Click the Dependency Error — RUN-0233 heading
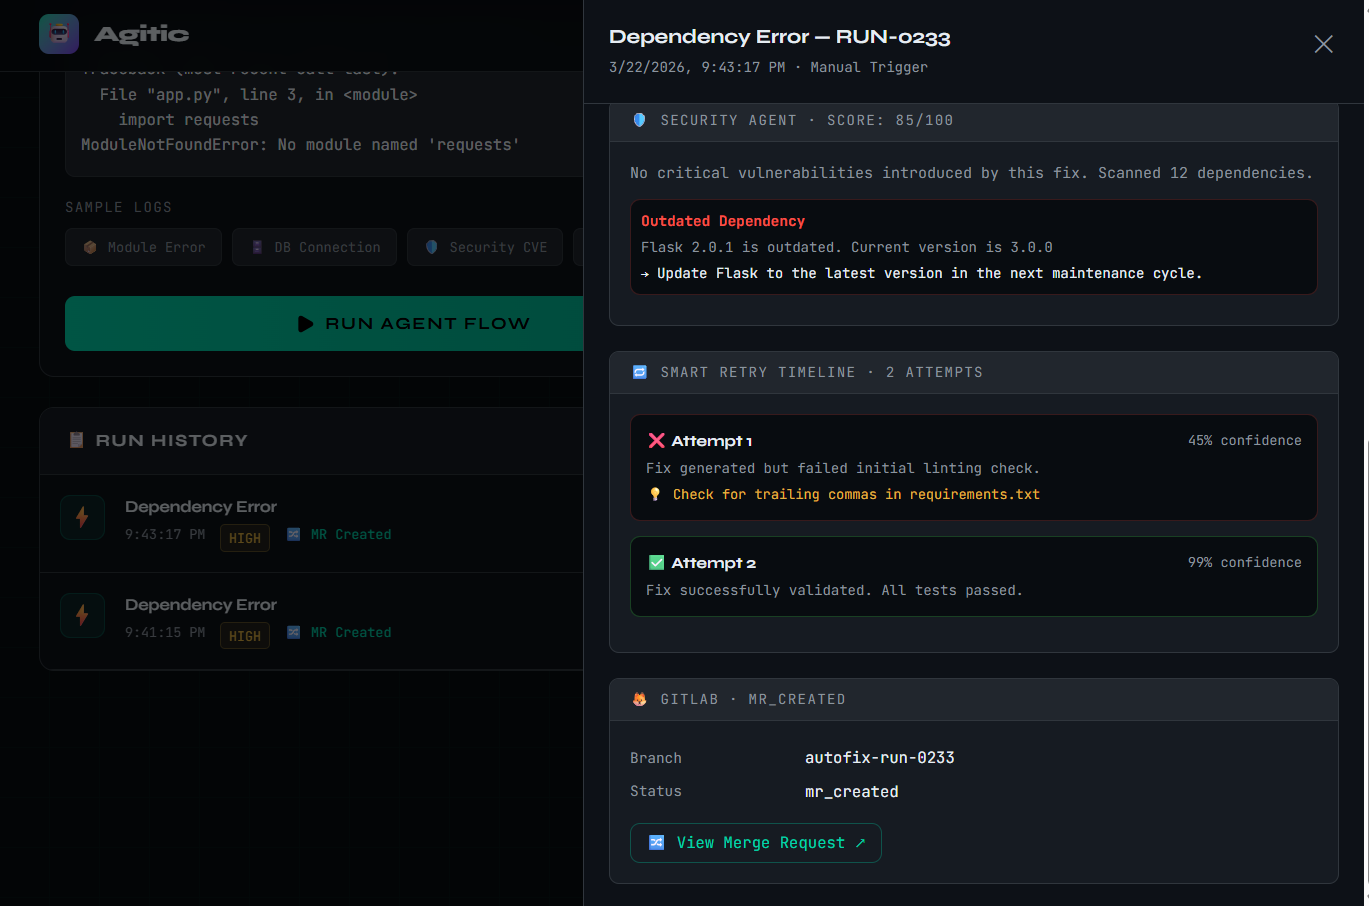 pyautogui.click(x=780, y=37)
